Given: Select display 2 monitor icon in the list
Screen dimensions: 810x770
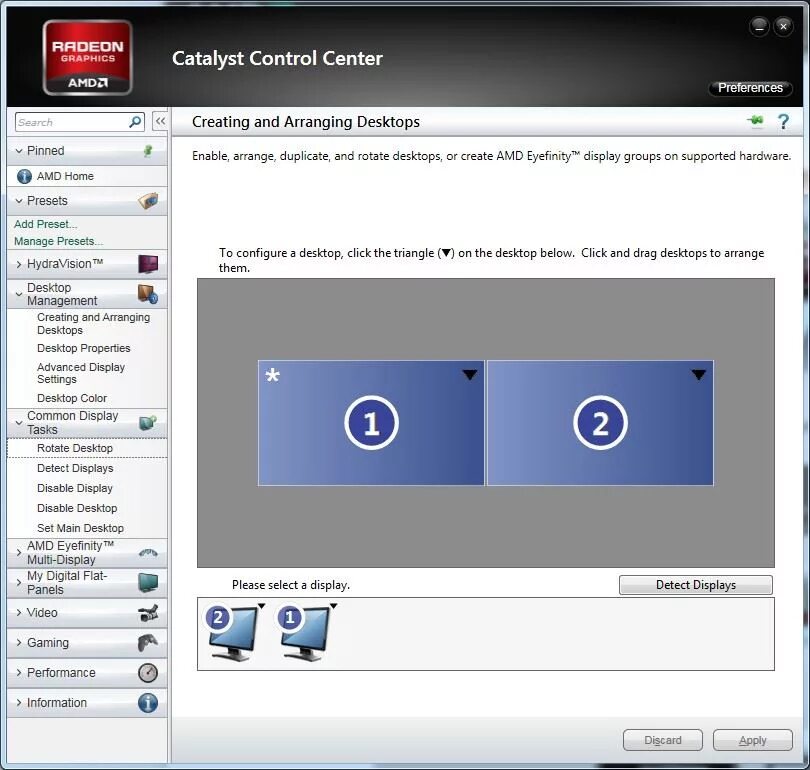Looking at the screenshot, I should tap(232, 633).
